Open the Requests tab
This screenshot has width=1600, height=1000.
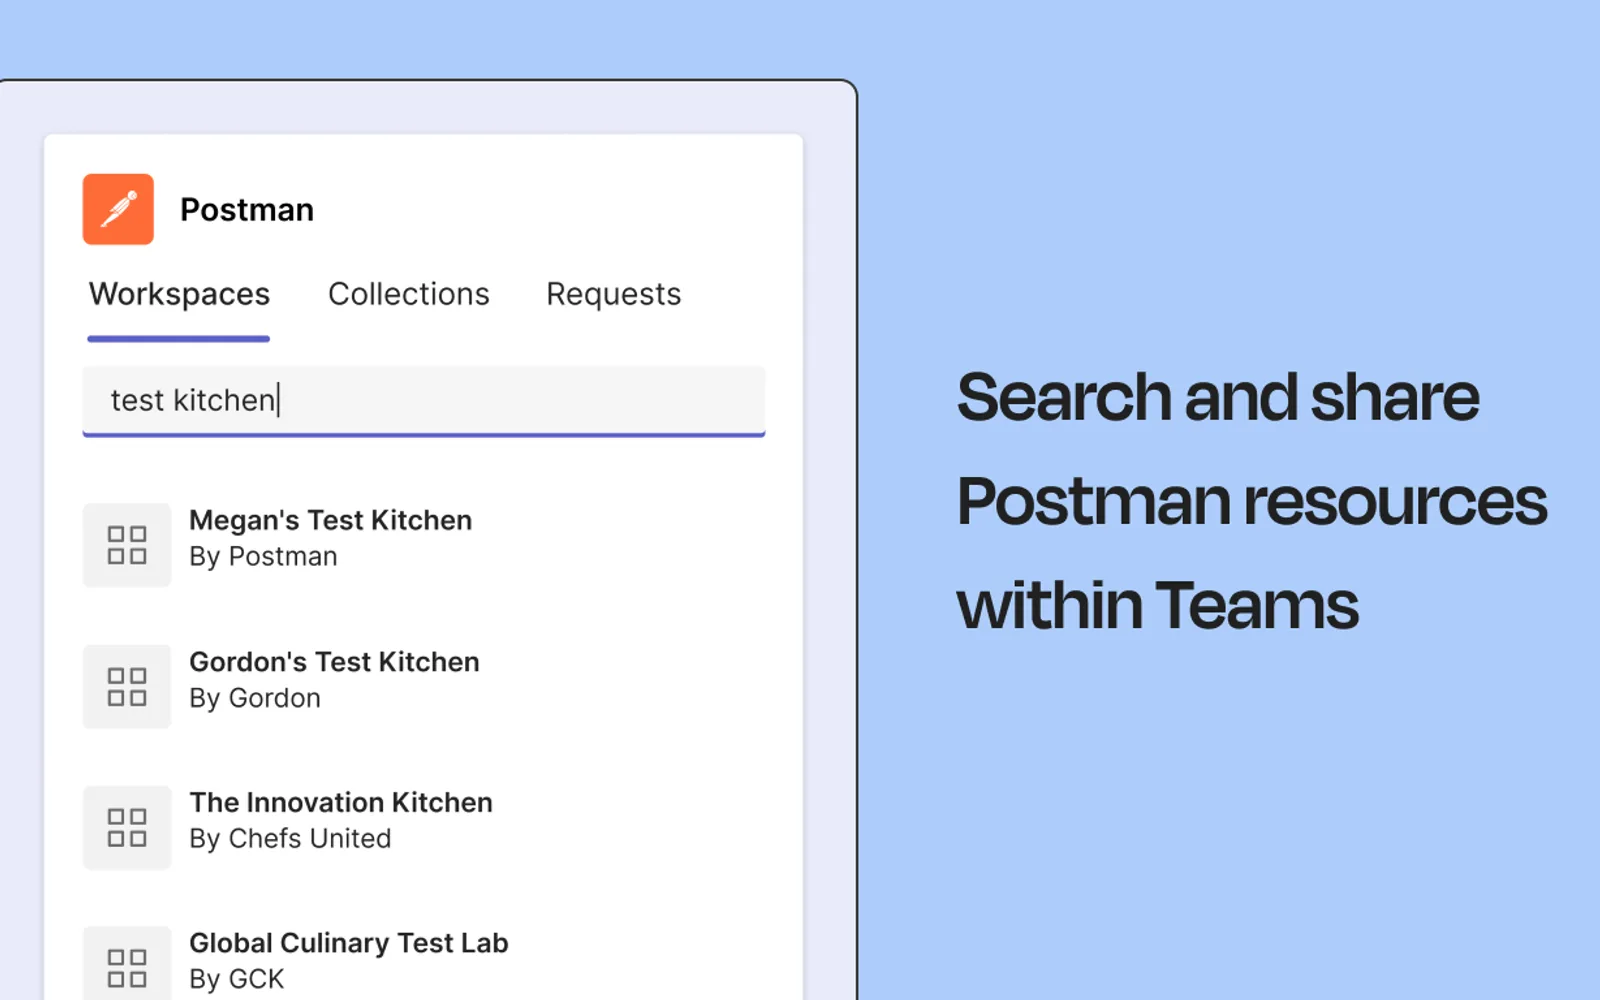(x=613, y=294)
